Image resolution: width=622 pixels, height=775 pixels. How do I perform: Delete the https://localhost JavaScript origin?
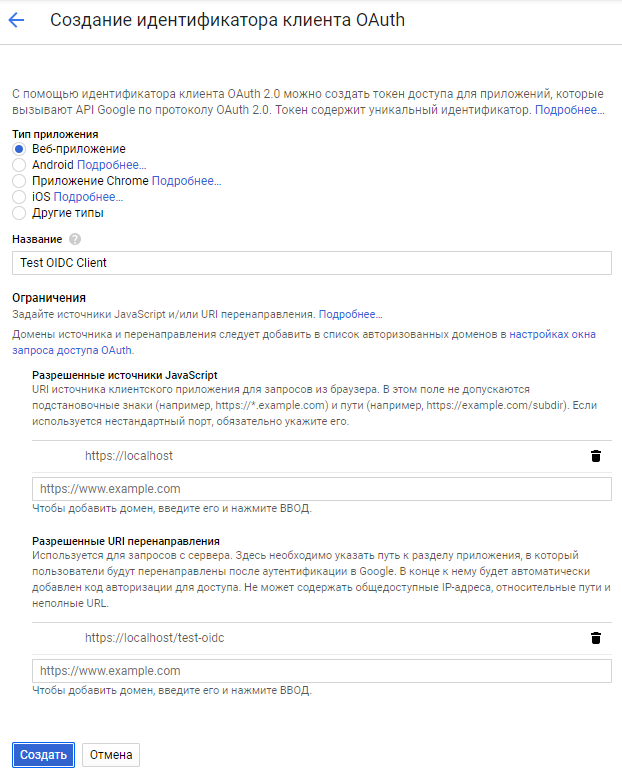[x=596, y=456]
